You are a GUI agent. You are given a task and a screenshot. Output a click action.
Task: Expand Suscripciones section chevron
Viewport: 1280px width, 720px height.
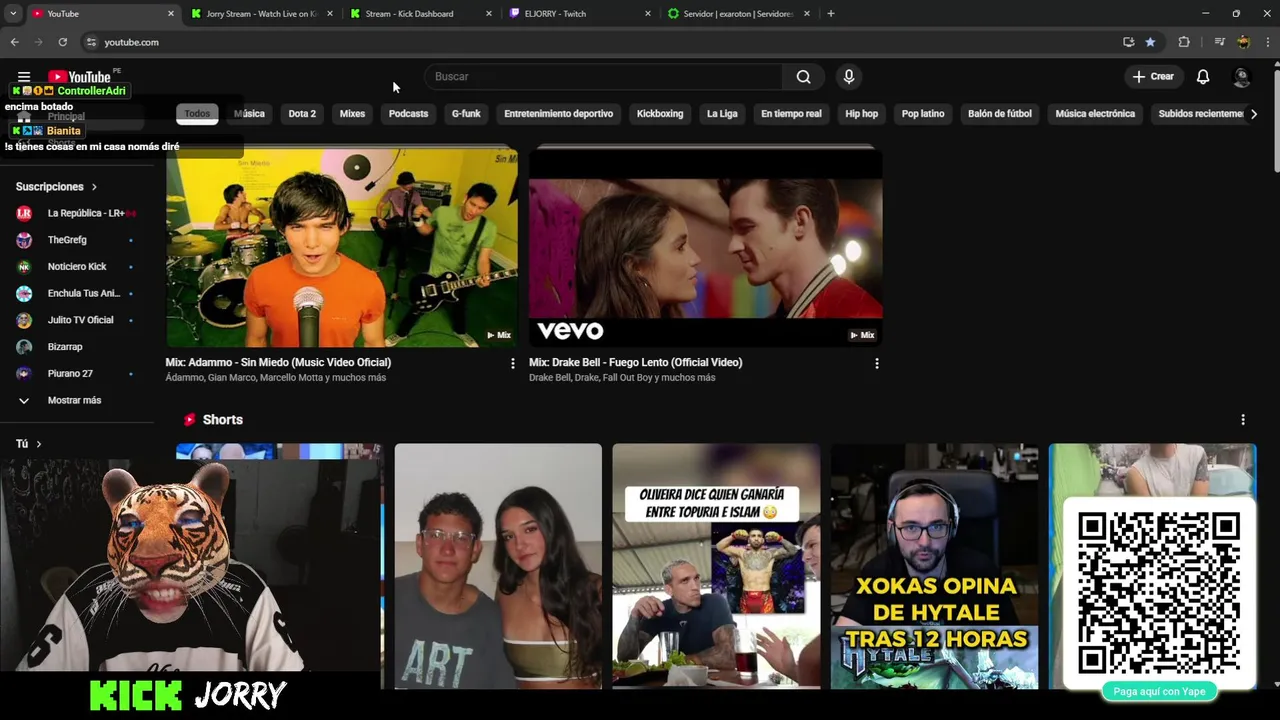pyautogui.click(x=95, y=187)
